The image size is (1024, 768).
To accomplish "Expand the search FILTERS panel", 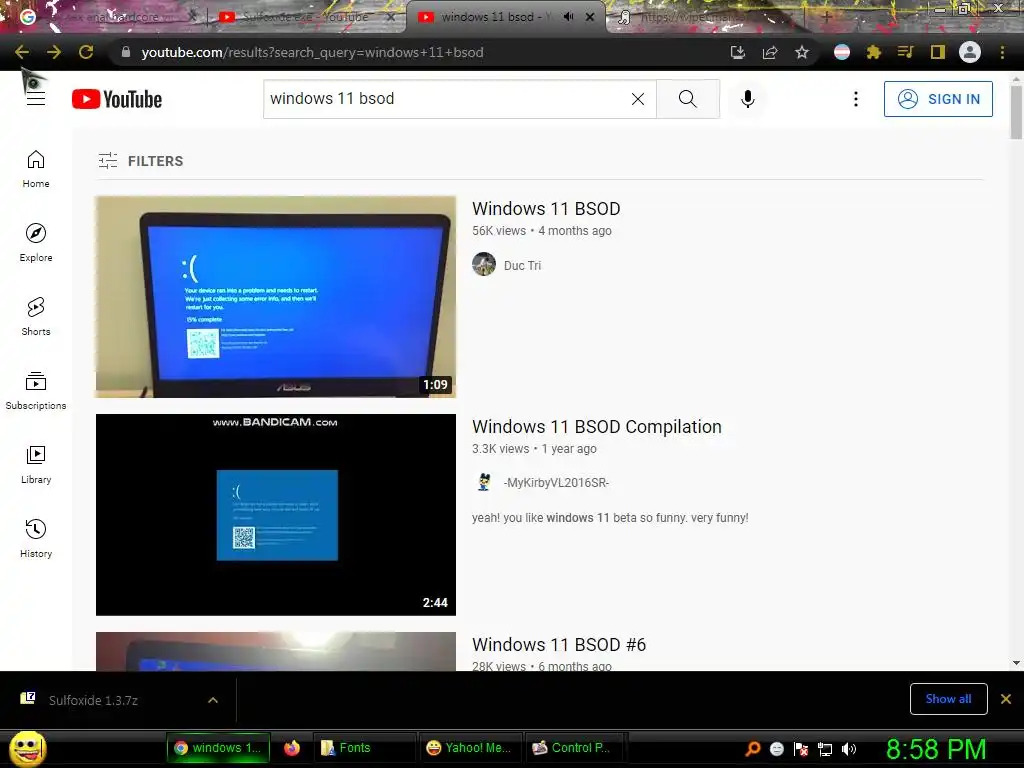I will pos(141,161).
